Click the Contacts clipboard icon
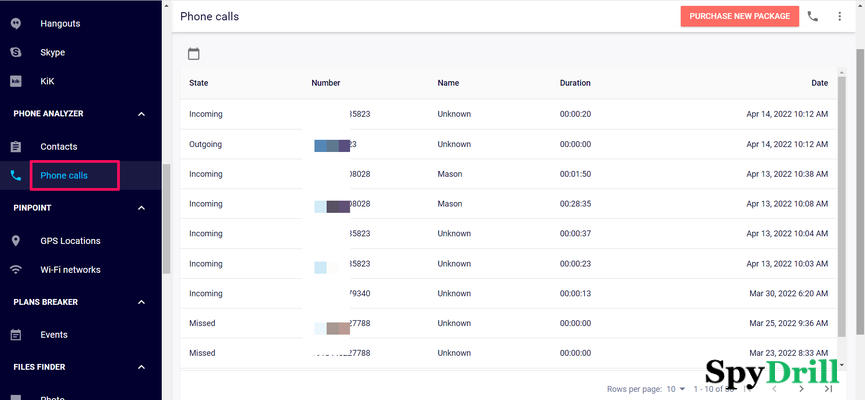Viewport: 865px width, 400px height. tap(16, 147)
